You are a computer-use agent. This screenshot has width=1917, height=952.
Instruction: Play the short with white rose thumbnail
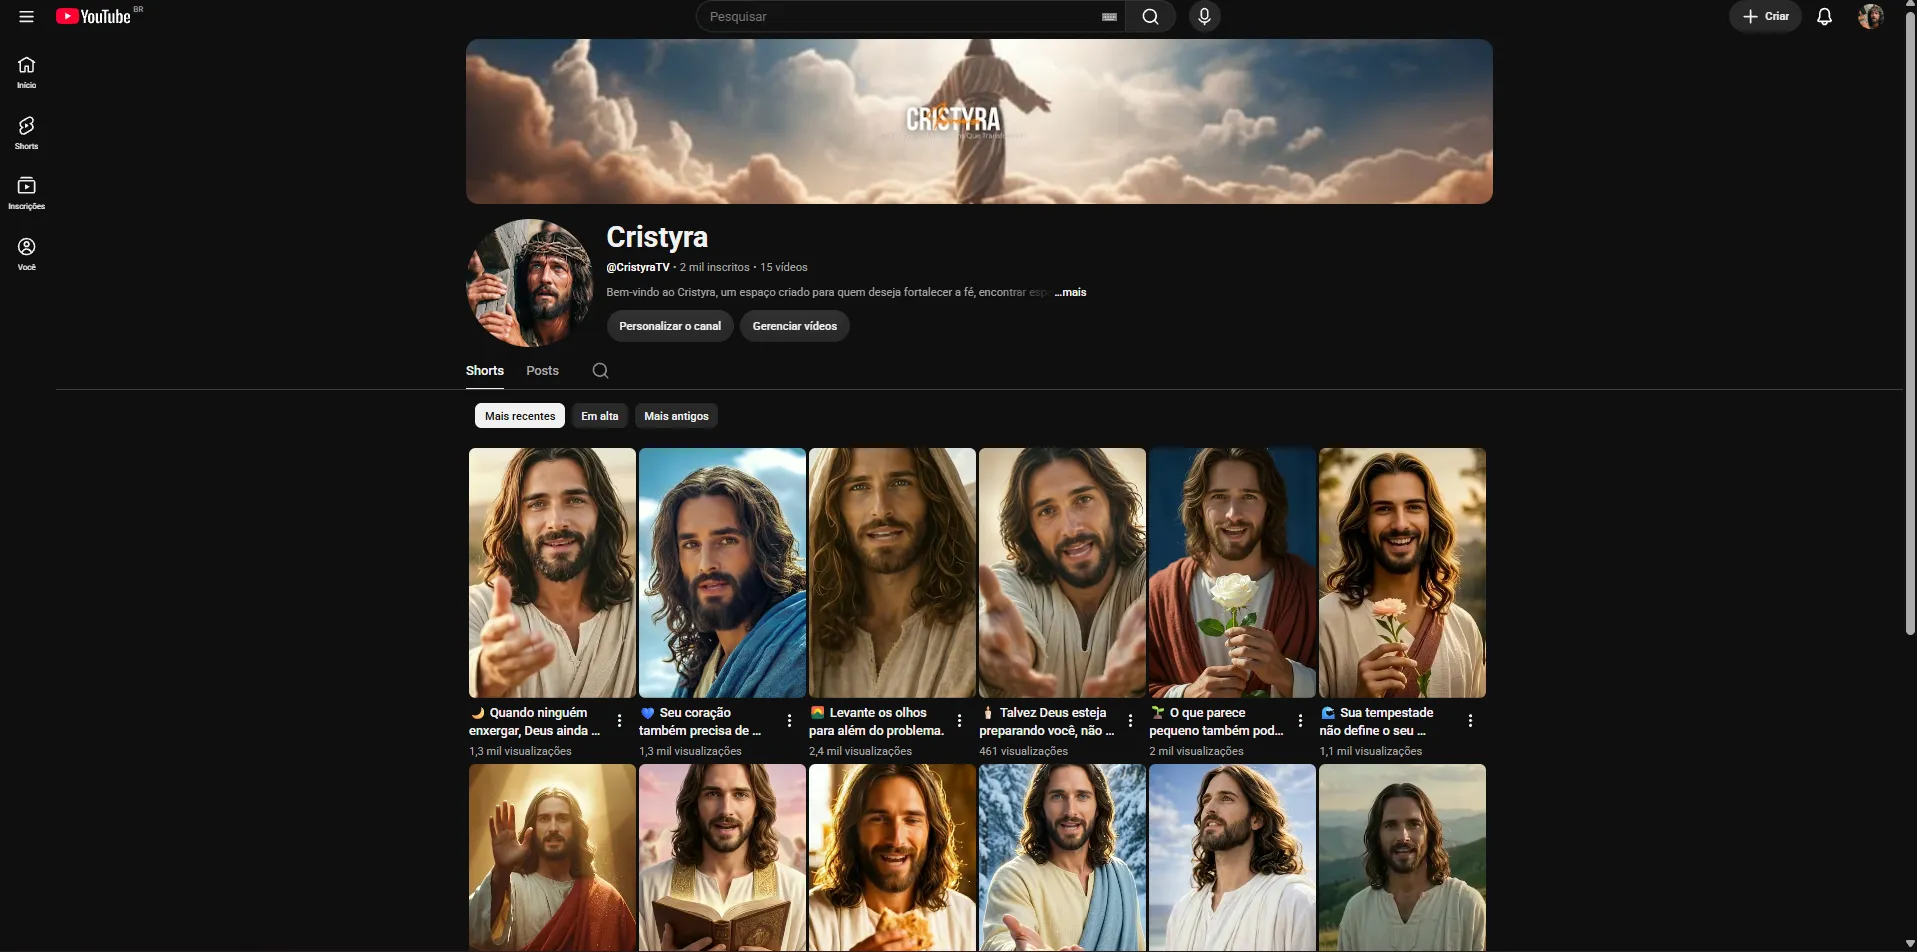coord(1232,573)
